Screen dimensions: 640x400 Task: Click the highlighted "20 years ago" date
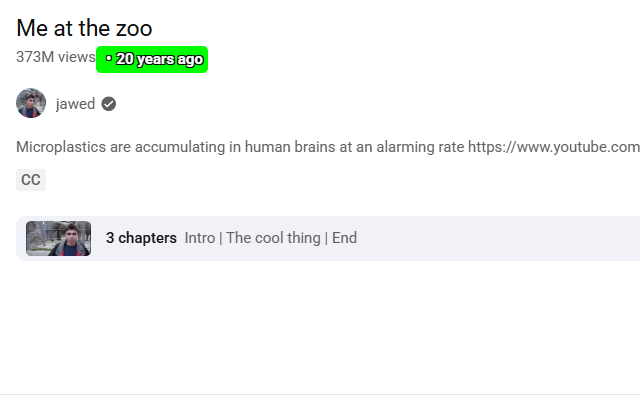159,59
